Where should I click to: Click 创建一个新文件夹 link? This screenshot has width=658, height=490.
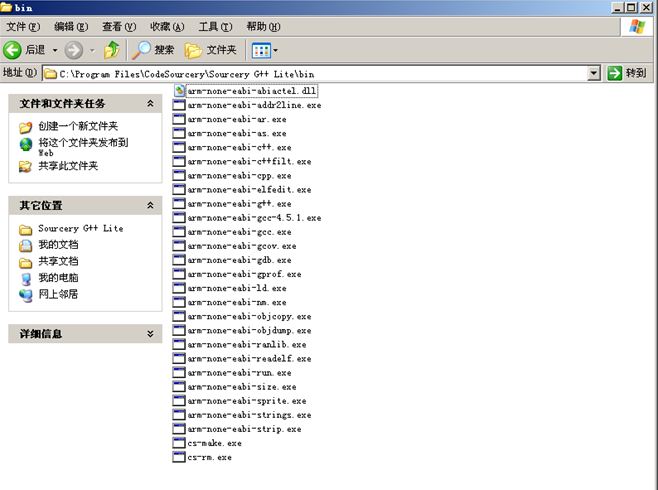(78, 126)
